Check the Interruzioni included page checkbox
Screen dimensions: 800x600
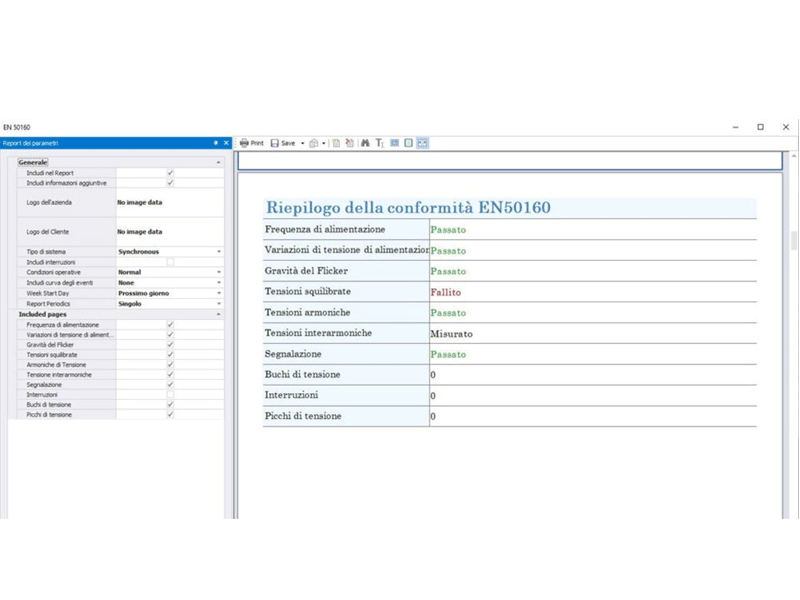[170, 395]
